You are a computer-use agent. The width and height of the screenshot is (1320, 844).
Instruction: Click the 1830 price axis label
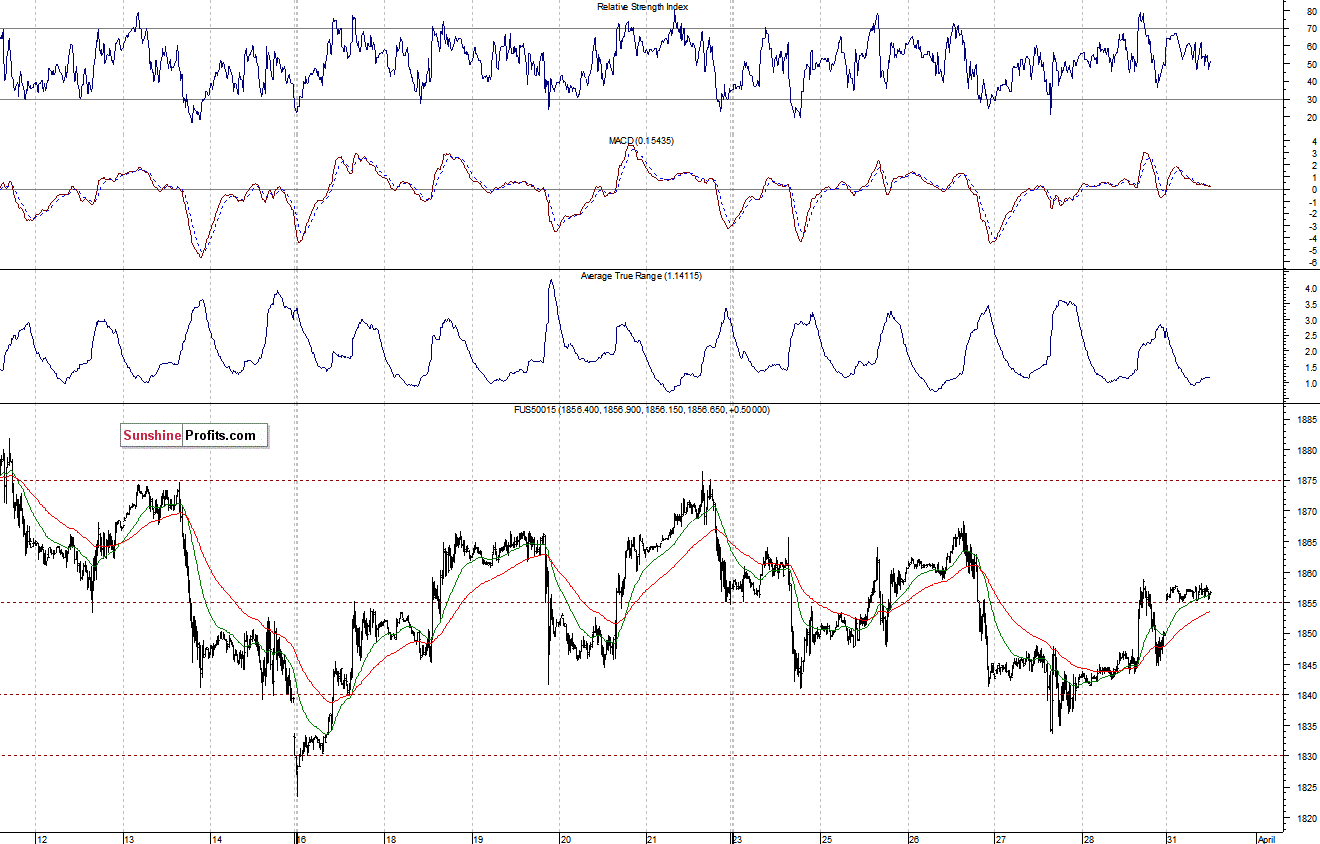pos(1307,757)
